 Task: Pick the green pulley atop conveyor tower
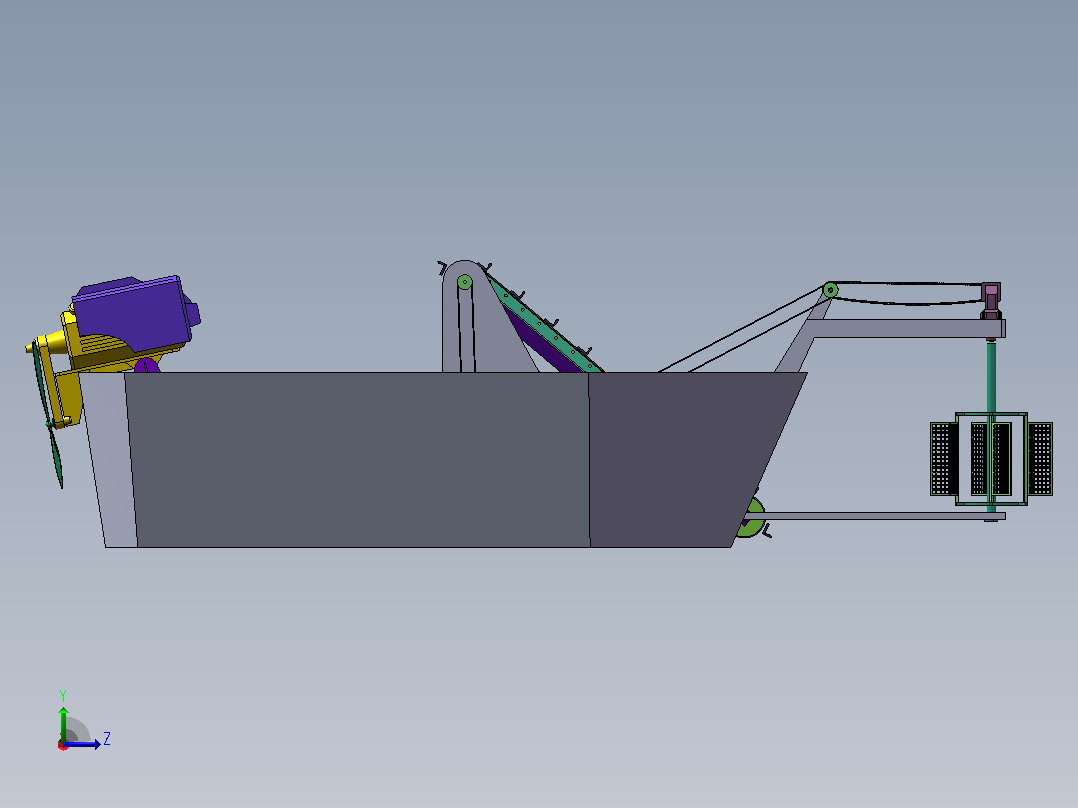(x=465, y=282)
